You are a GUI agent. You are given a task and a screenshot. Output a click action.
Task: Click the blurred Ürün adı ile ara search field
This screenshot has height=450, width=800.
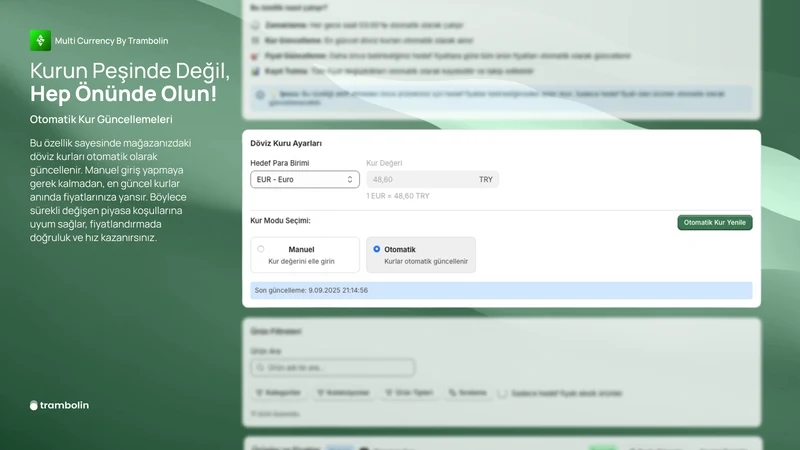[x=333, y=367]
